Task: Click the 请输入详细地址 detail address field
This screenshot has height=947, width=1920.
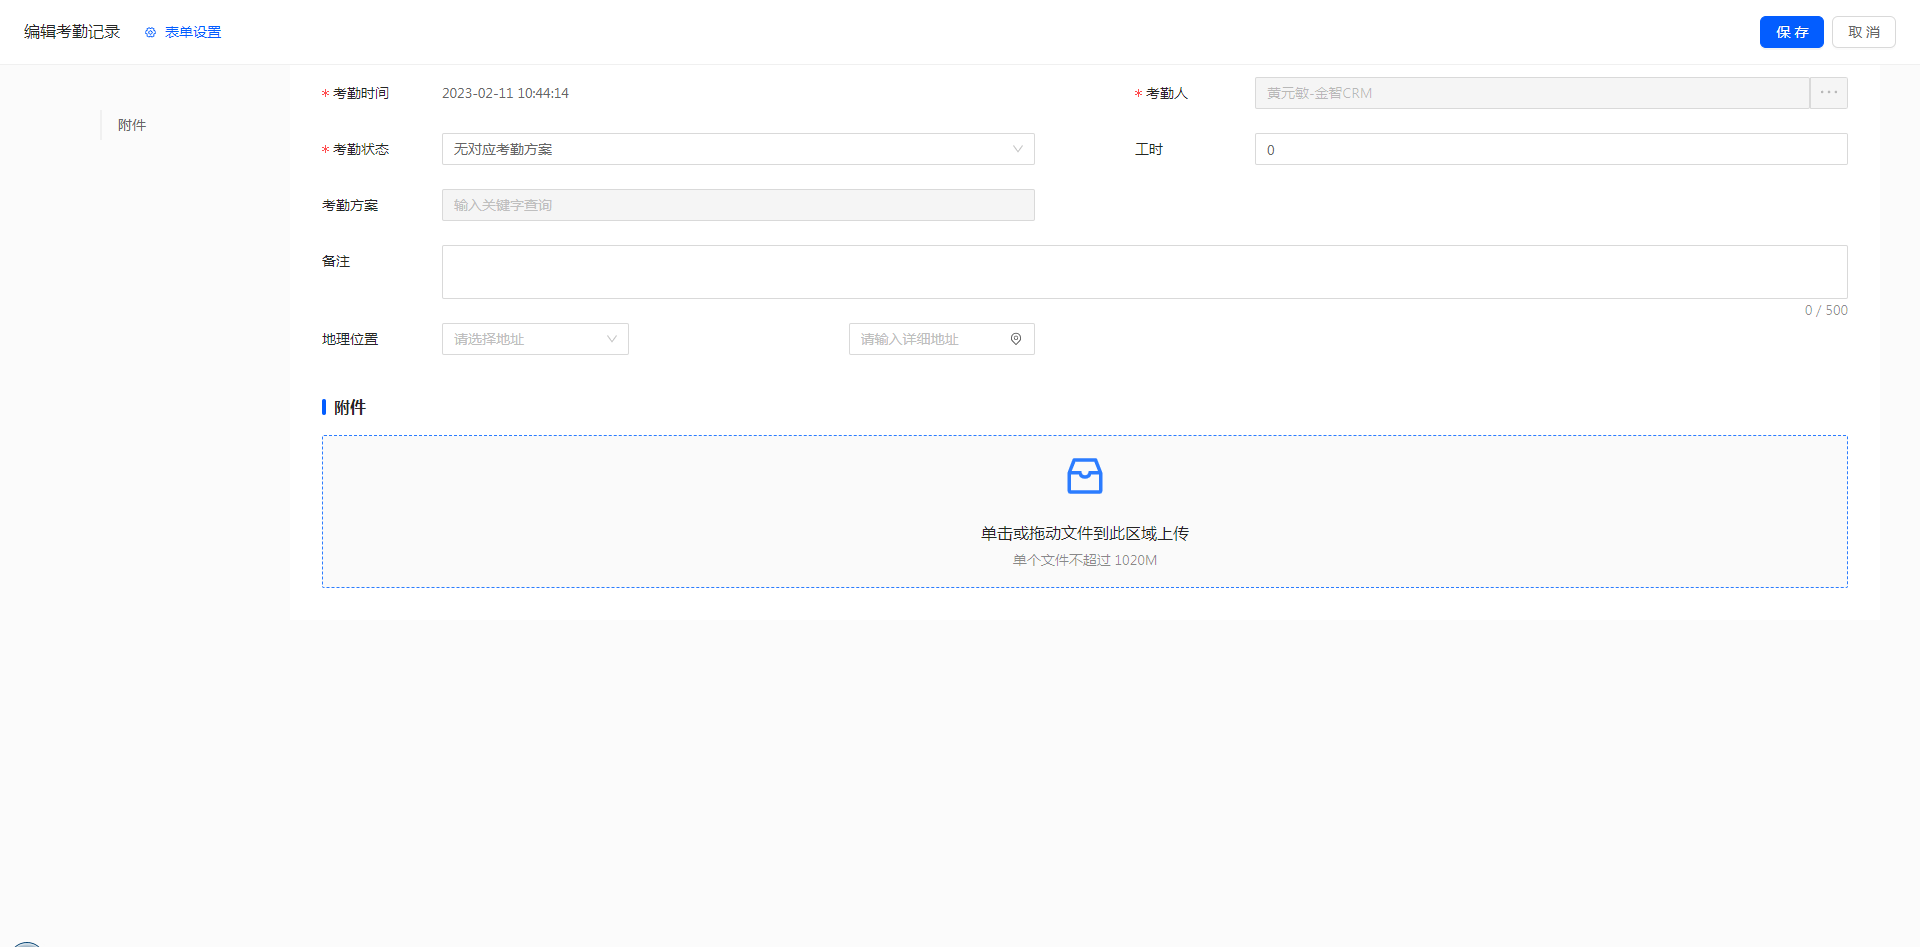Action: (x=942, y=339)
